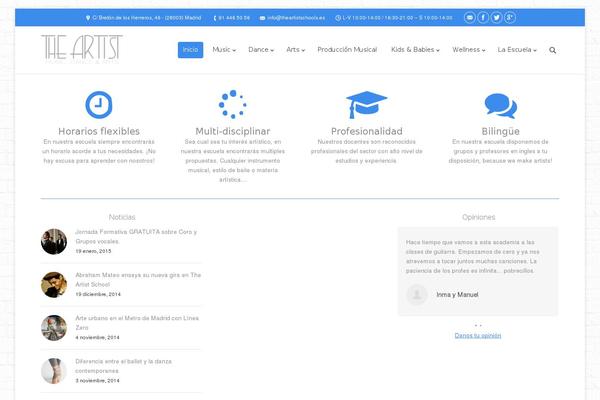This screenshot has width=600, height=400.
Task: Open the Jornada Formativa GRATUITA news article
Action: (136, 237)
